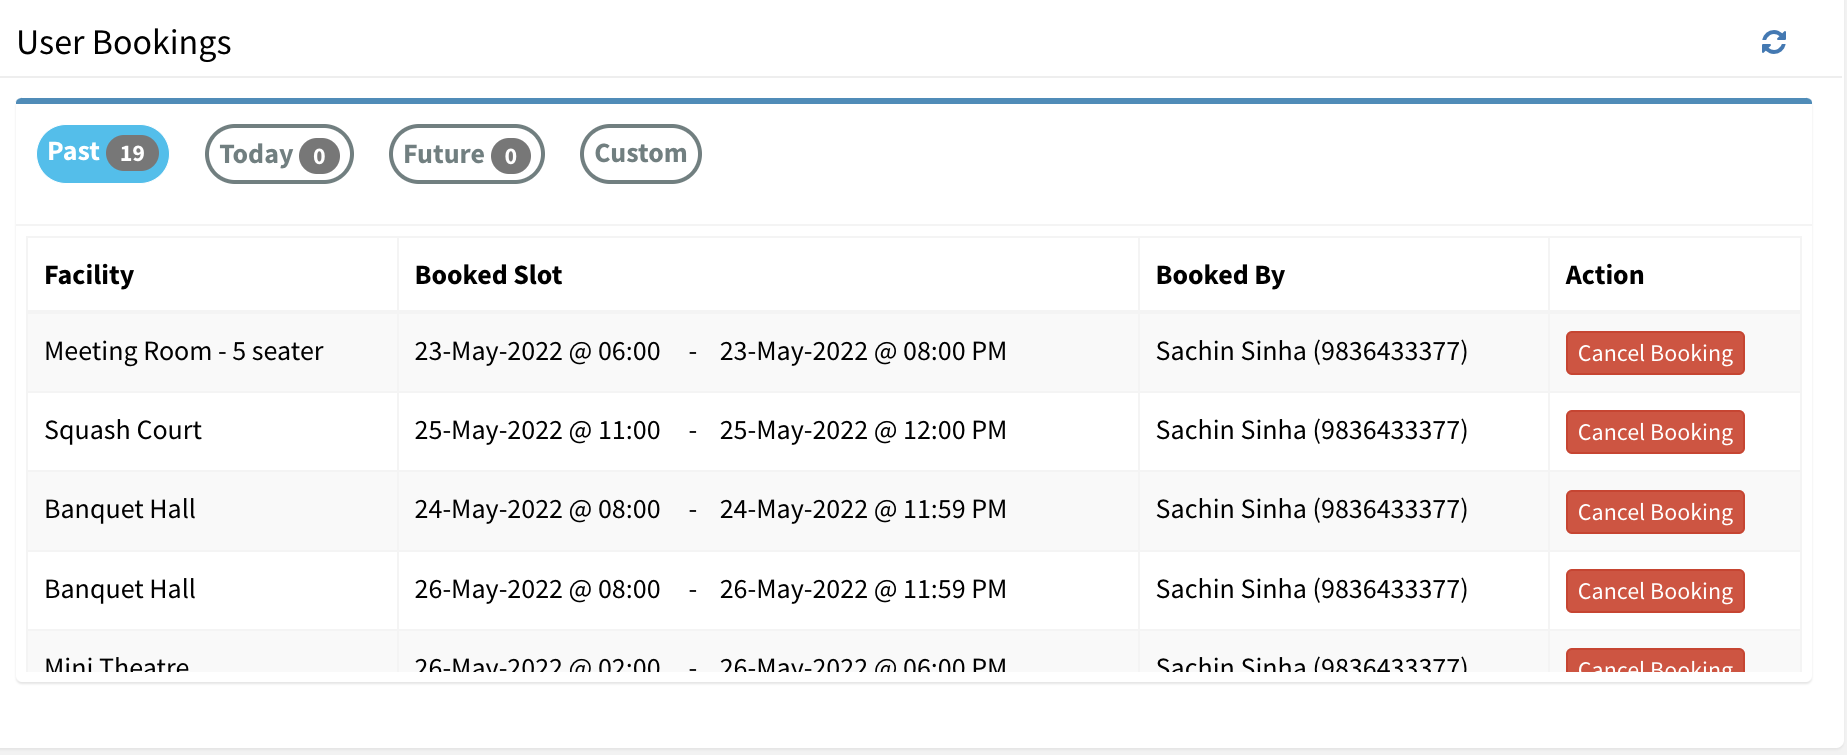1847x755 pixels.
Task: Click the User Bookings page title
Action: coord(124,42)
